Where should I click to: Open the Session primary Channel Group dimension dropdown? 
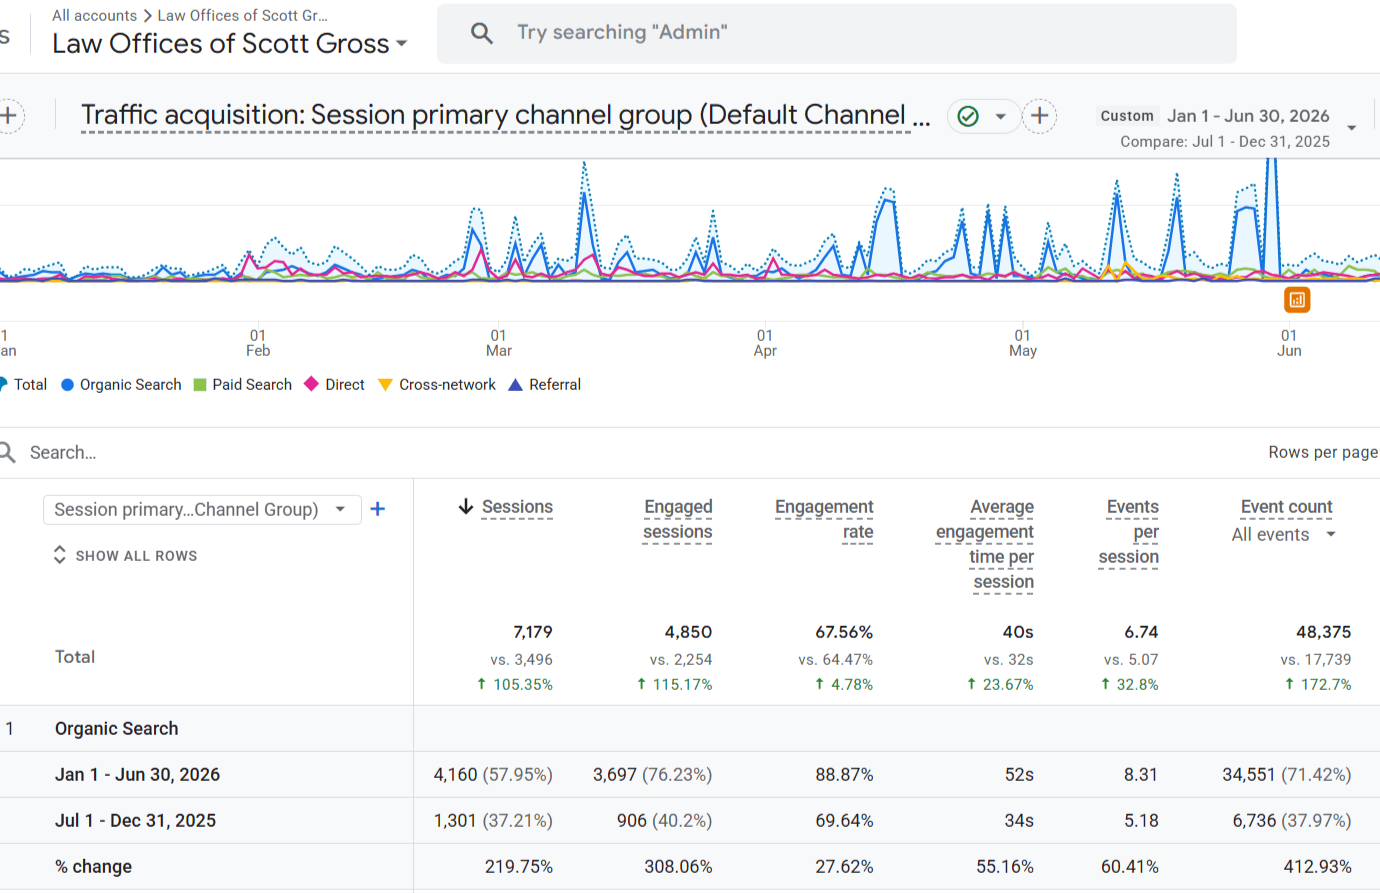[202, 509]
